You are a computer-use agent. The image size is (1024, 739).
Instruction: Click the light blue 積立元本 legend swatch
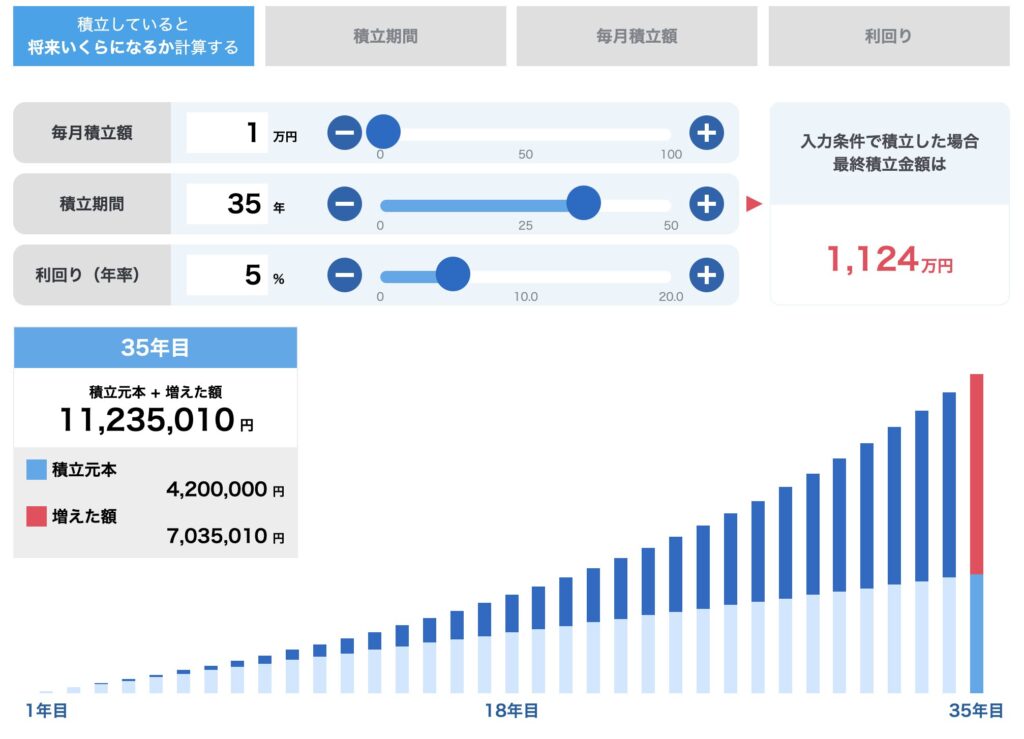[37, 469]
